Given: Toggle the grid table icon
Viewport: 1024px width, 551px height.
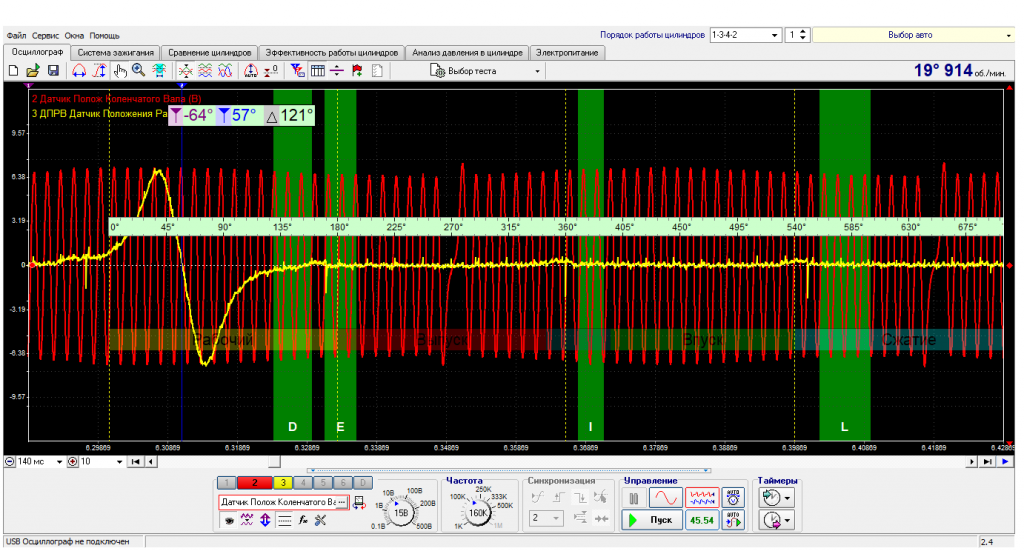Looking at the screenshot, I should pos(318,71).
